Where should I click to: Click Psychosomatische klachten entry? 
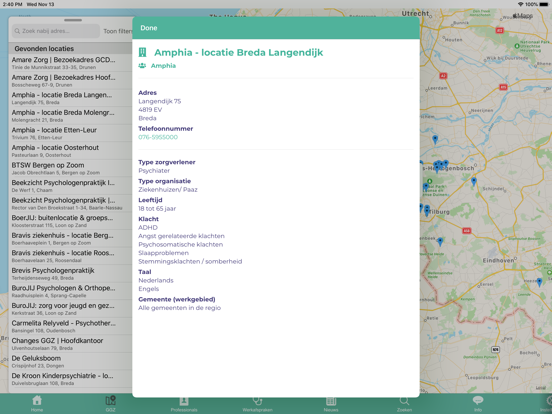click(x=181, y=245)
